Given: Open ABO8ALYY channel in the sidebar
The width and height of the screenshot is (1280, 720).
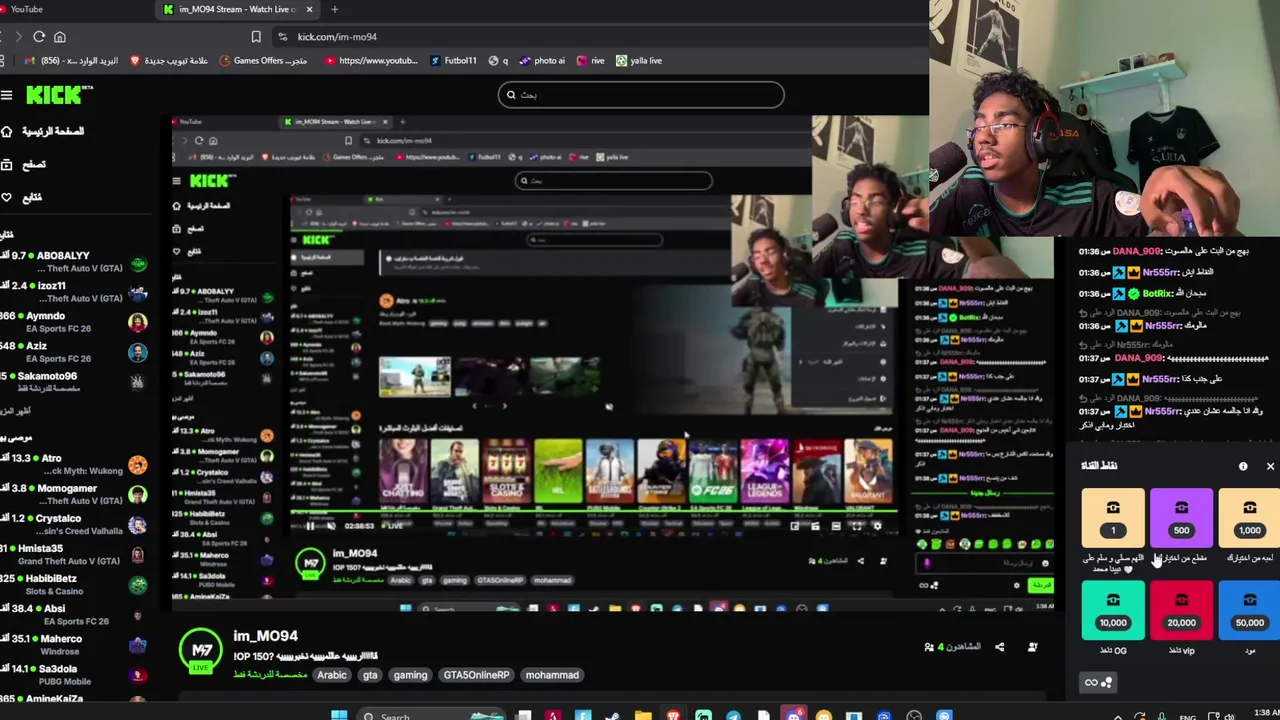Looking at the screenshot, I should (74, 262).
